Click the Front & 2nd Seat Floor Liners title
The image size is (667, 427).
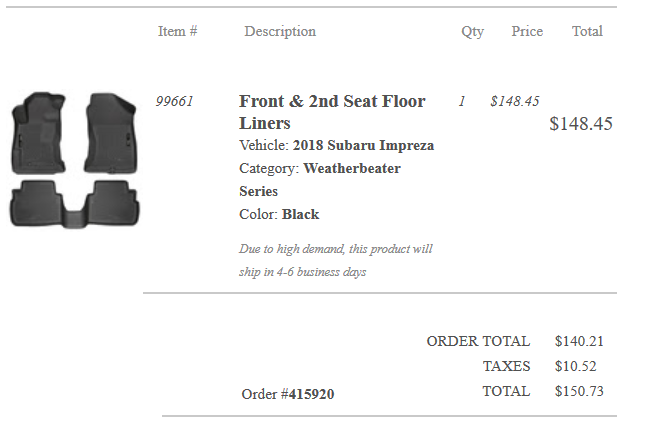(332, 112)
